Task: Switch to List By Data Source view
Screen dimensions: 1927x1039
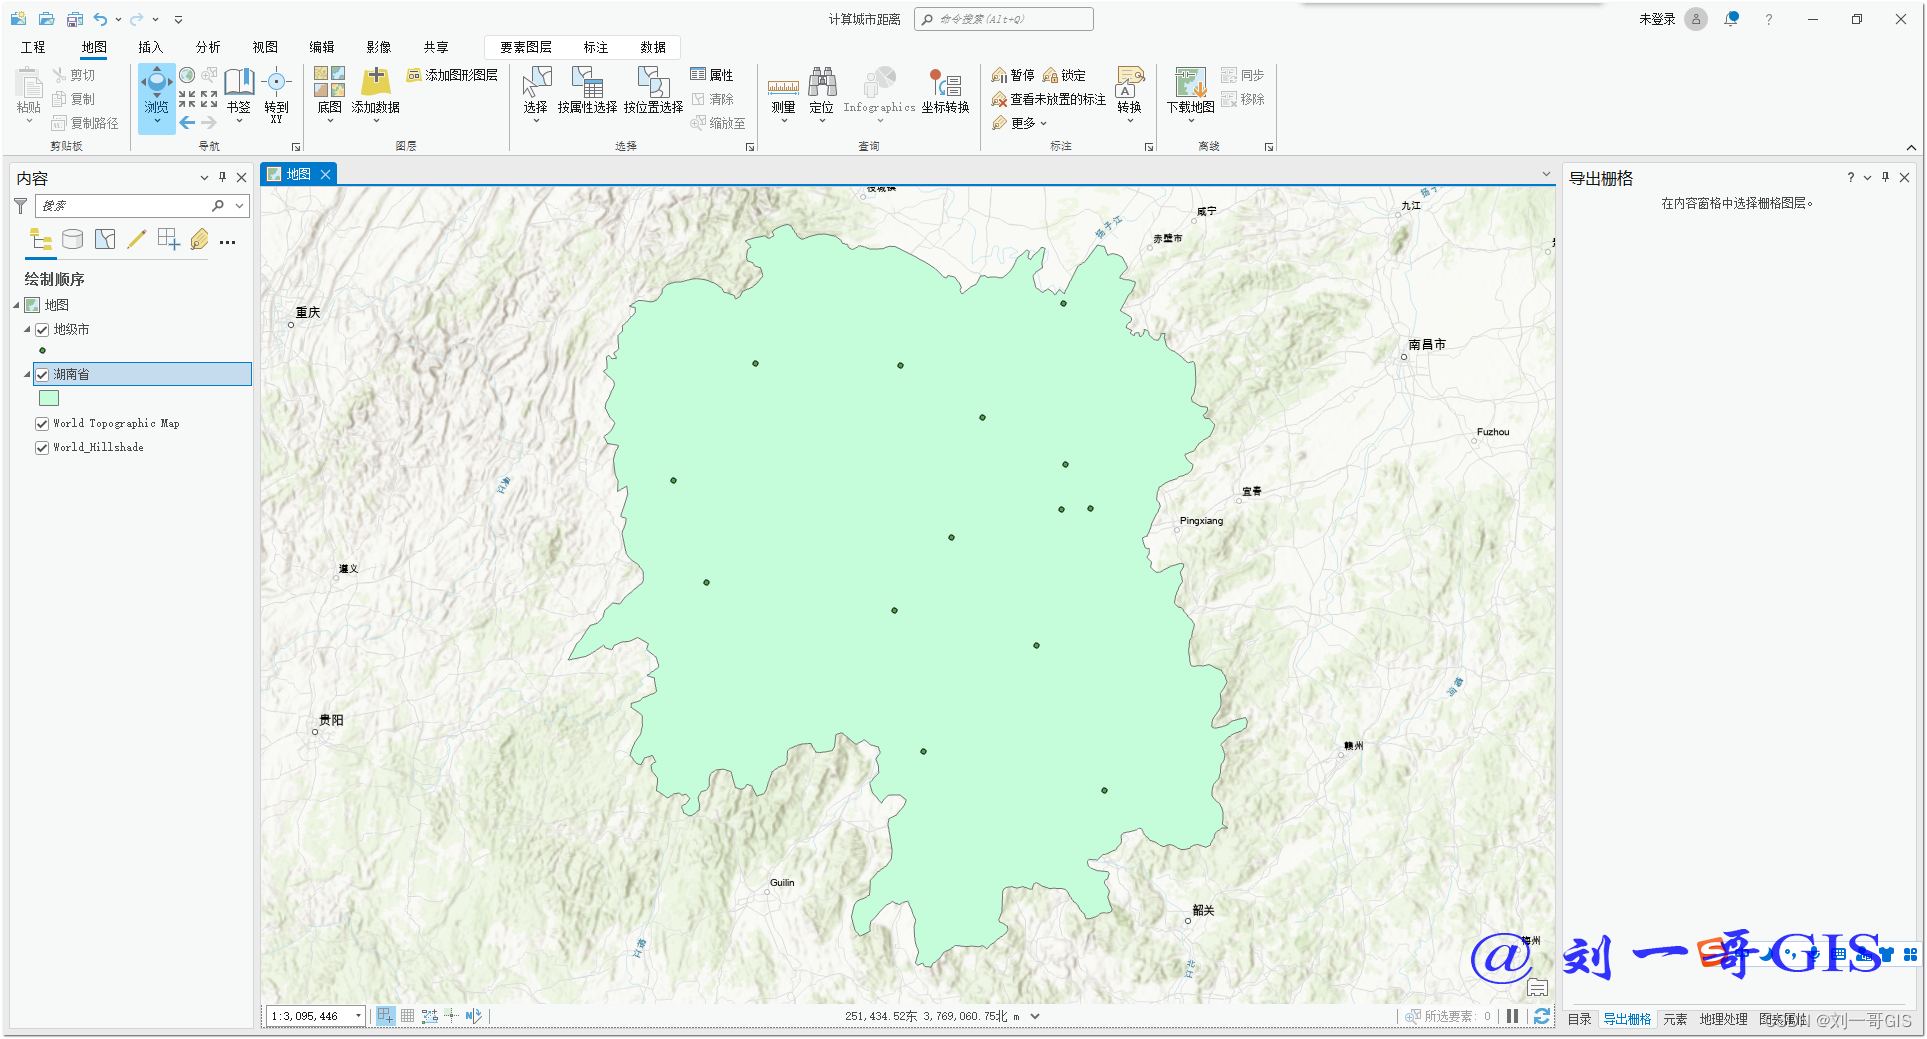Action: pos(72,239)
